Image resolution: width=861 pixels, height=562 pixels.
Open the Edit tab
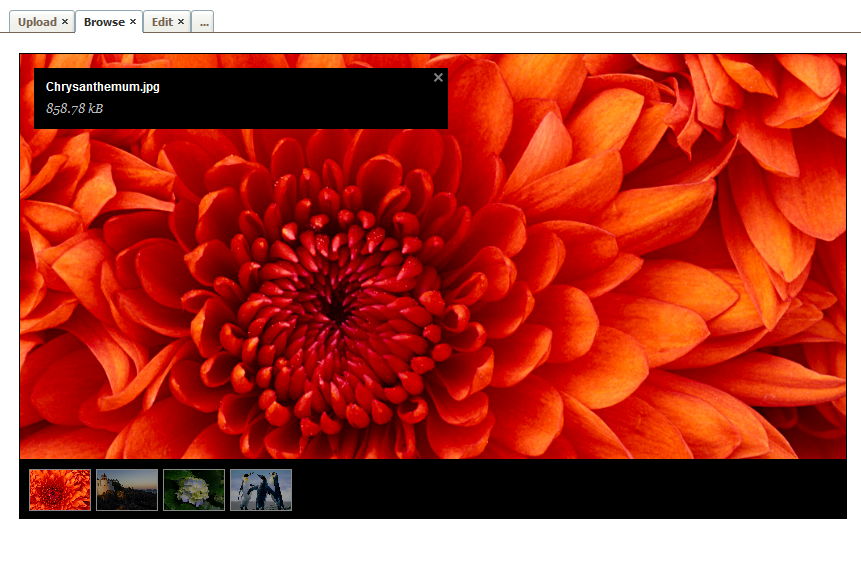tap(162, 22)
